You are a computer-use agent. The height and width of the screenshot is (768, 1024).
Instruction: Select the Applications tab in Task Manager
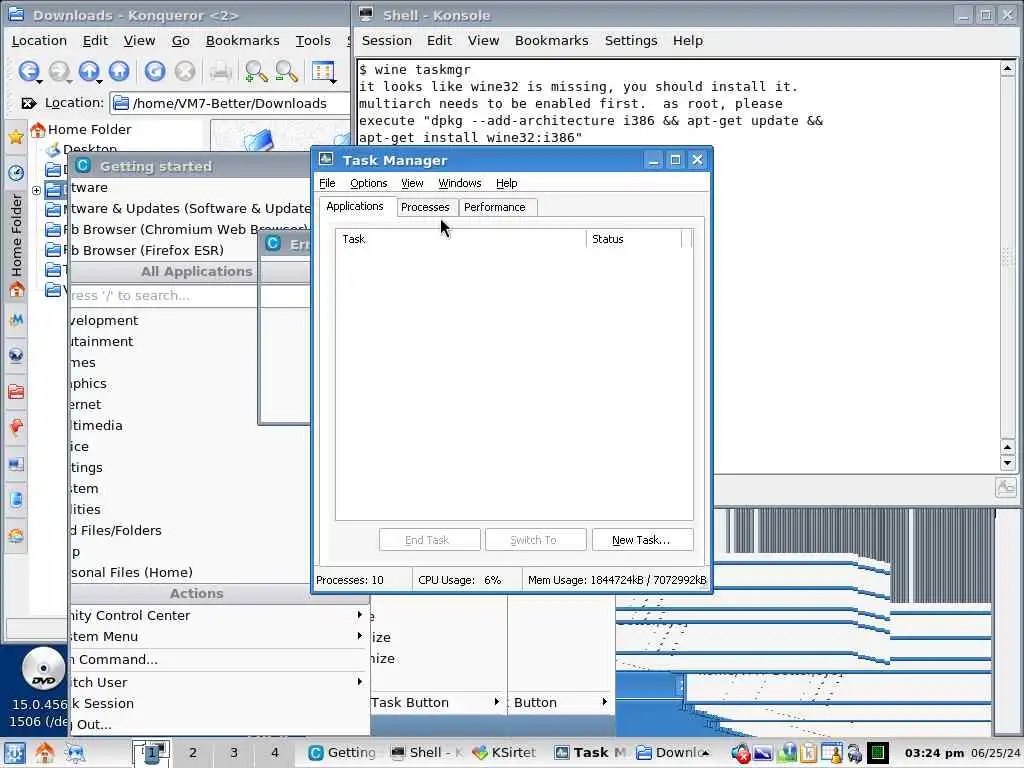pos(355,206)
